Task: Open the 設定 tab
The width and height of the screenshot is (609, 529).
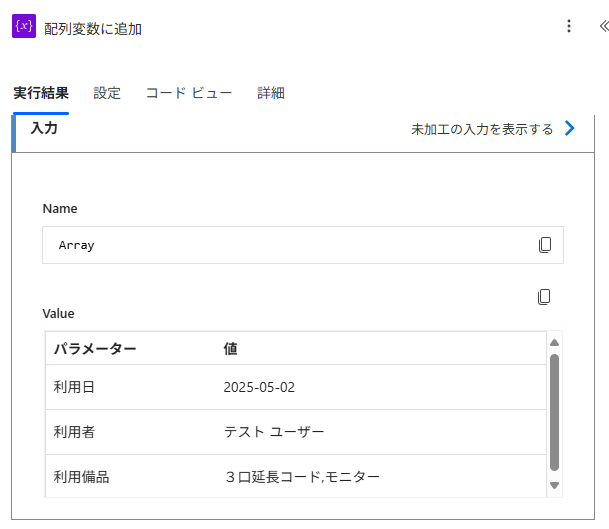Action: pos(107,93)
